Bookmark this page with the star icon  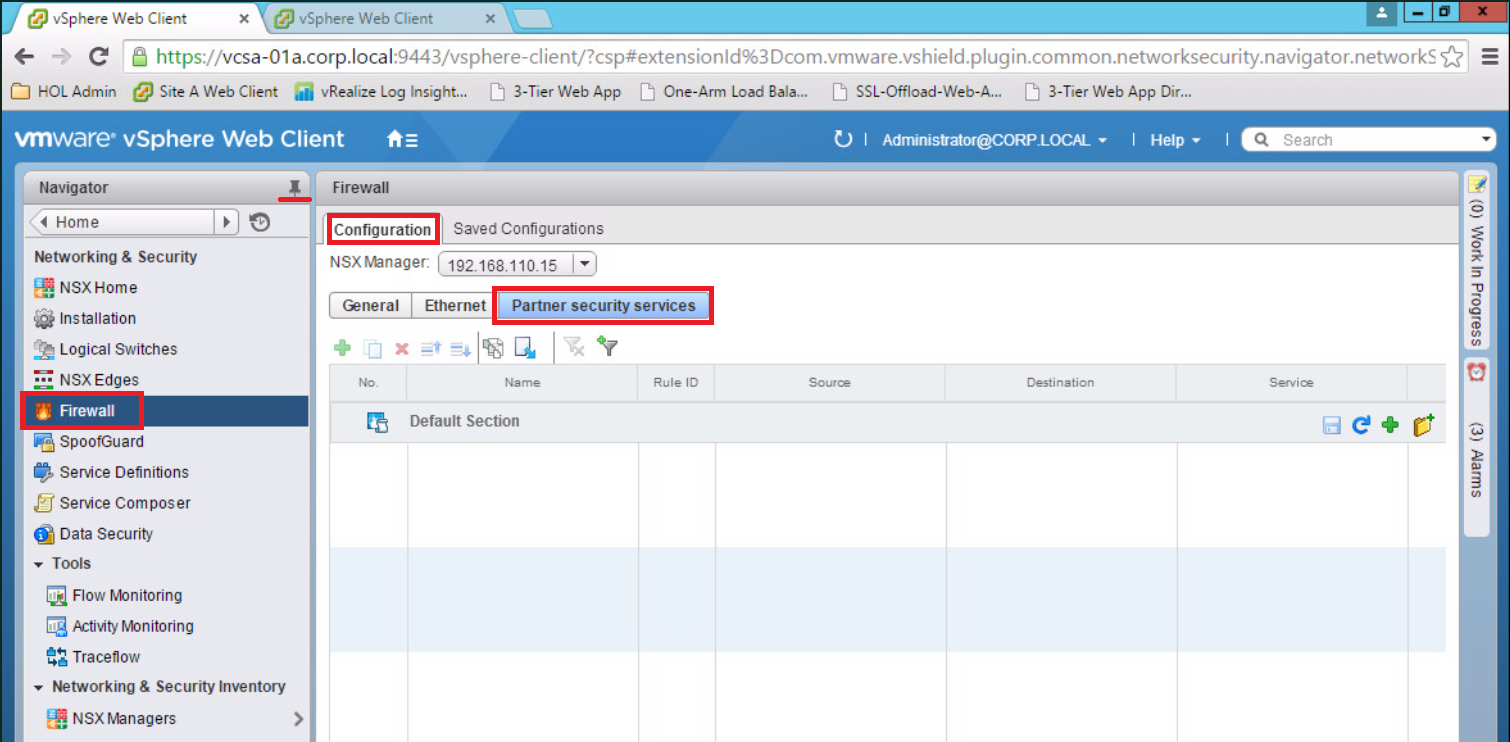(1453, 56)
